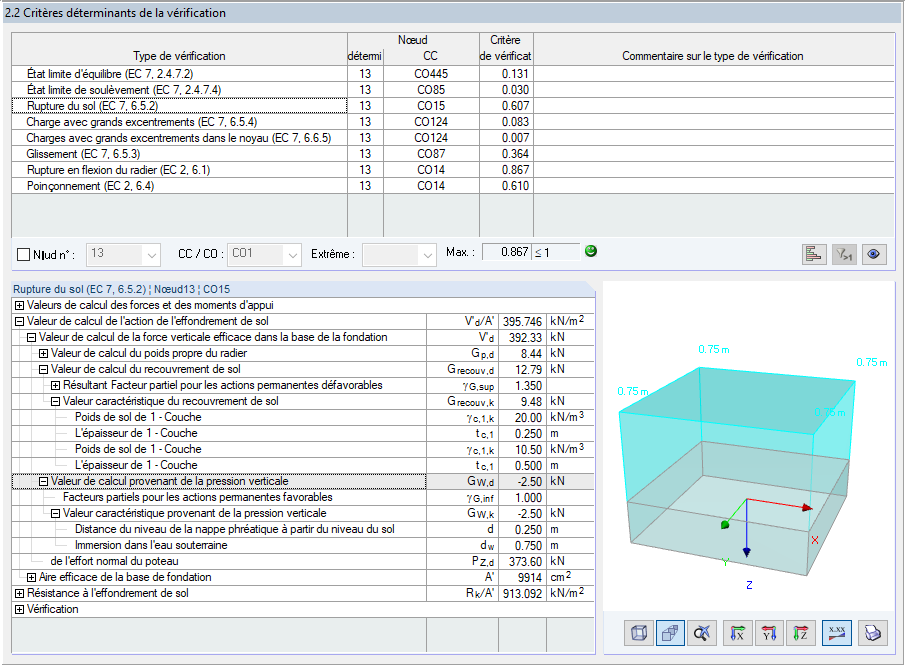Collapse 'Valeur caractéristique provenant de la pression verticale'
The width and height of the screenshot is (906, 667).
55,513
